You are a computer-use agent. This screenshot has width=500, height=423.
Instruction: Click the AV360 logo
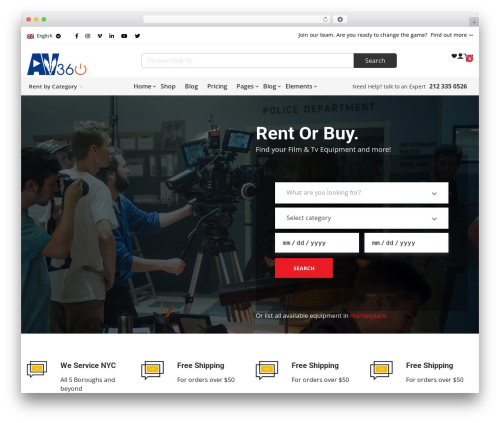(57, 64)
